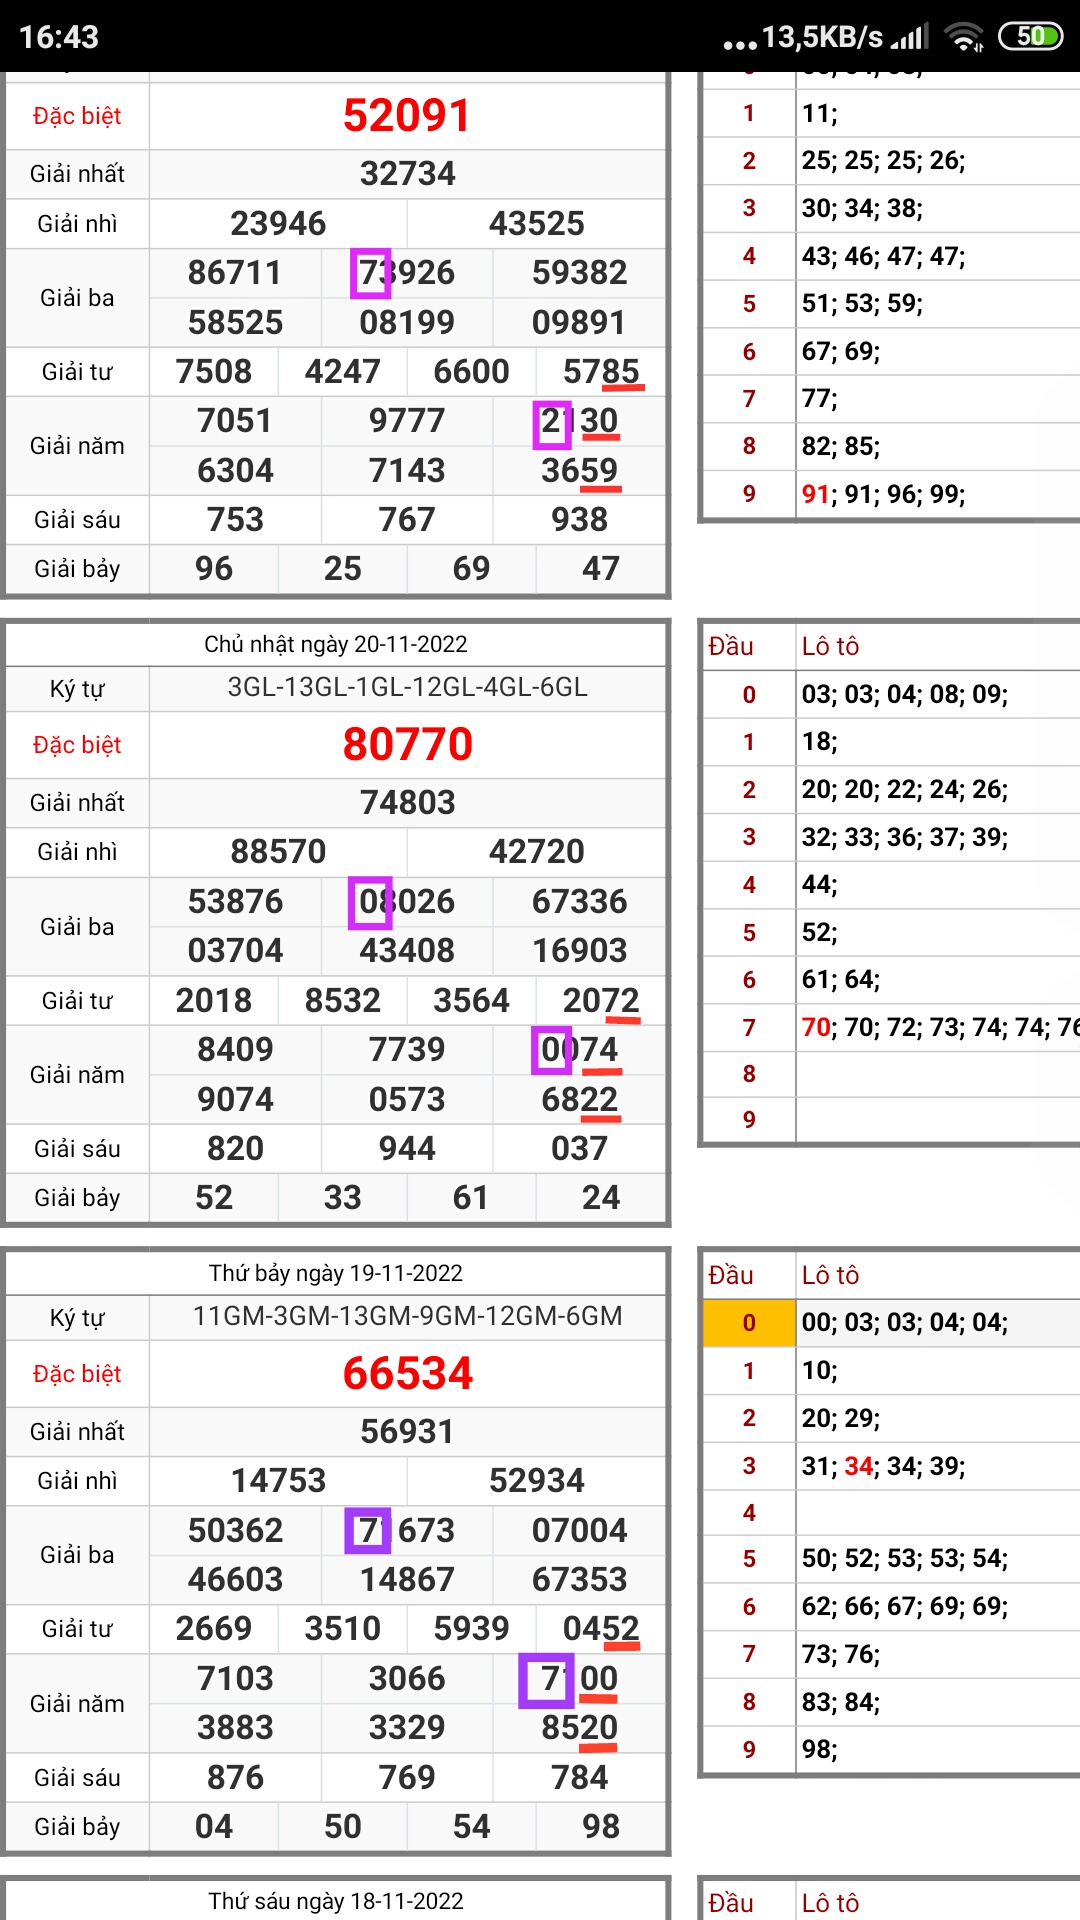Screen dimensions: 1080x1920
Task: Tap the battery indicator in status bar
Action: coord(1030,37)
